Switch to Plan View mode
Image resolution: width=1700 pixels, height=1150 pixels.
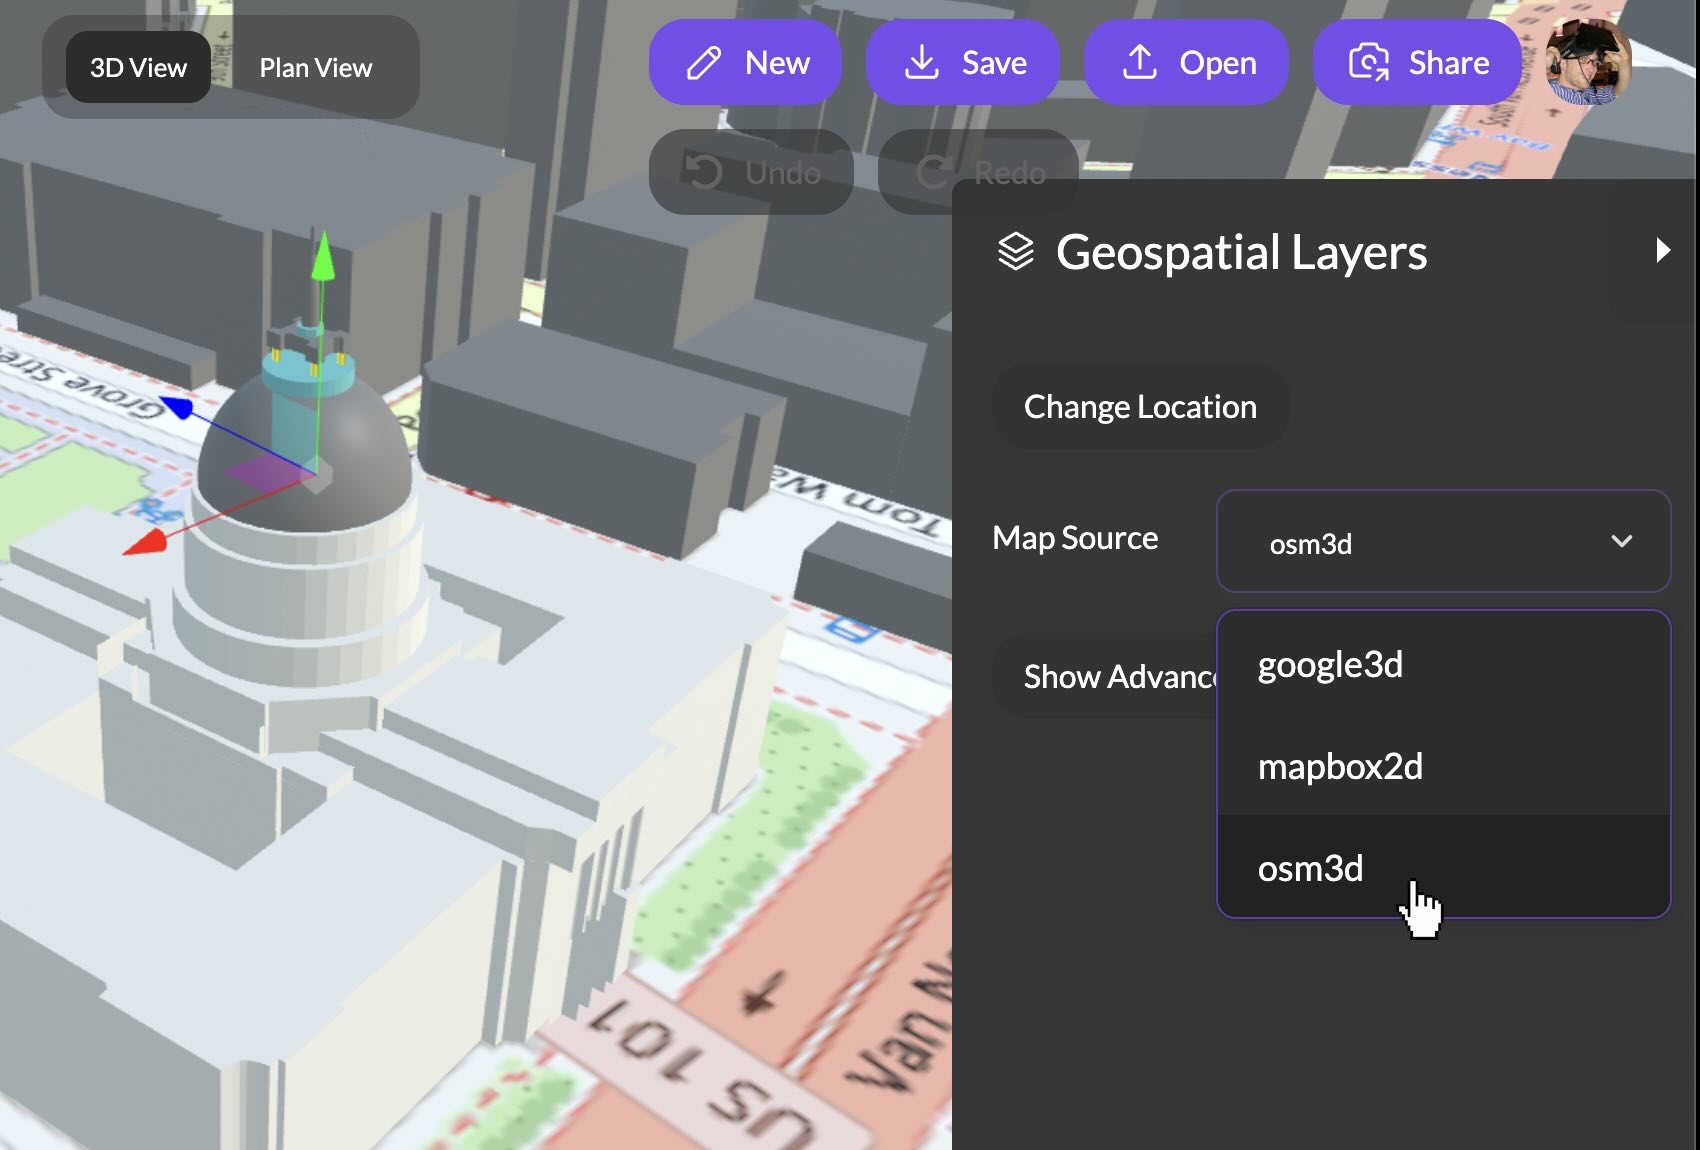[314, 67]
